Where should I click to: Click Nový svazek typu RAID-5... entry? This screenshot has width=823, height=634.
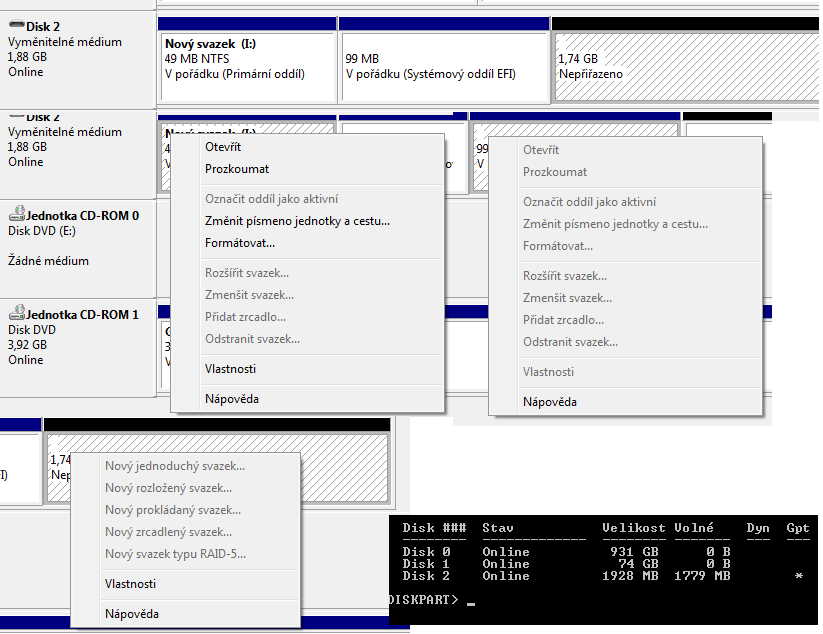click(175, 554)
